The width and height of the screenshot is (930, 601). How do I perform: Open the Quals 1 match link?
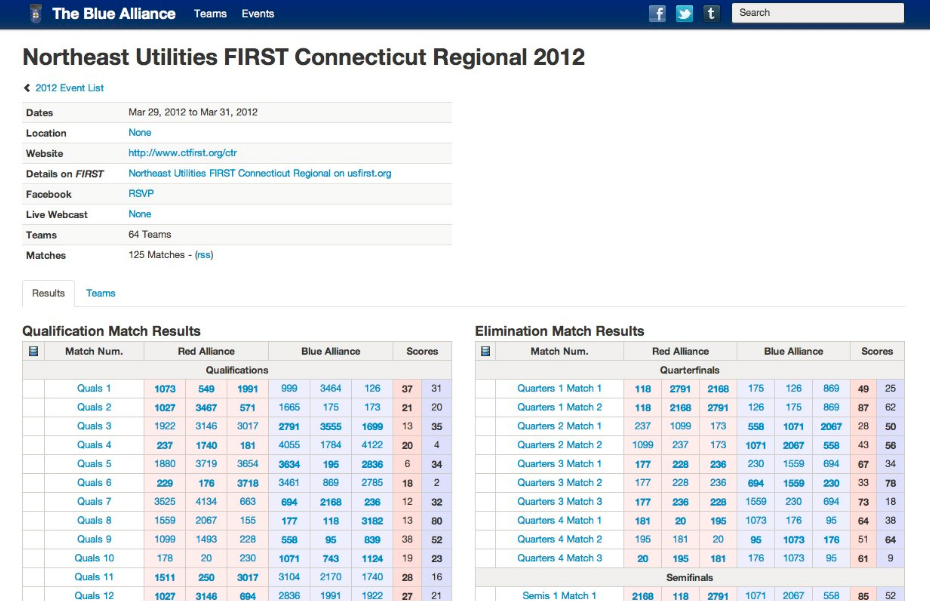click(94, 389)
